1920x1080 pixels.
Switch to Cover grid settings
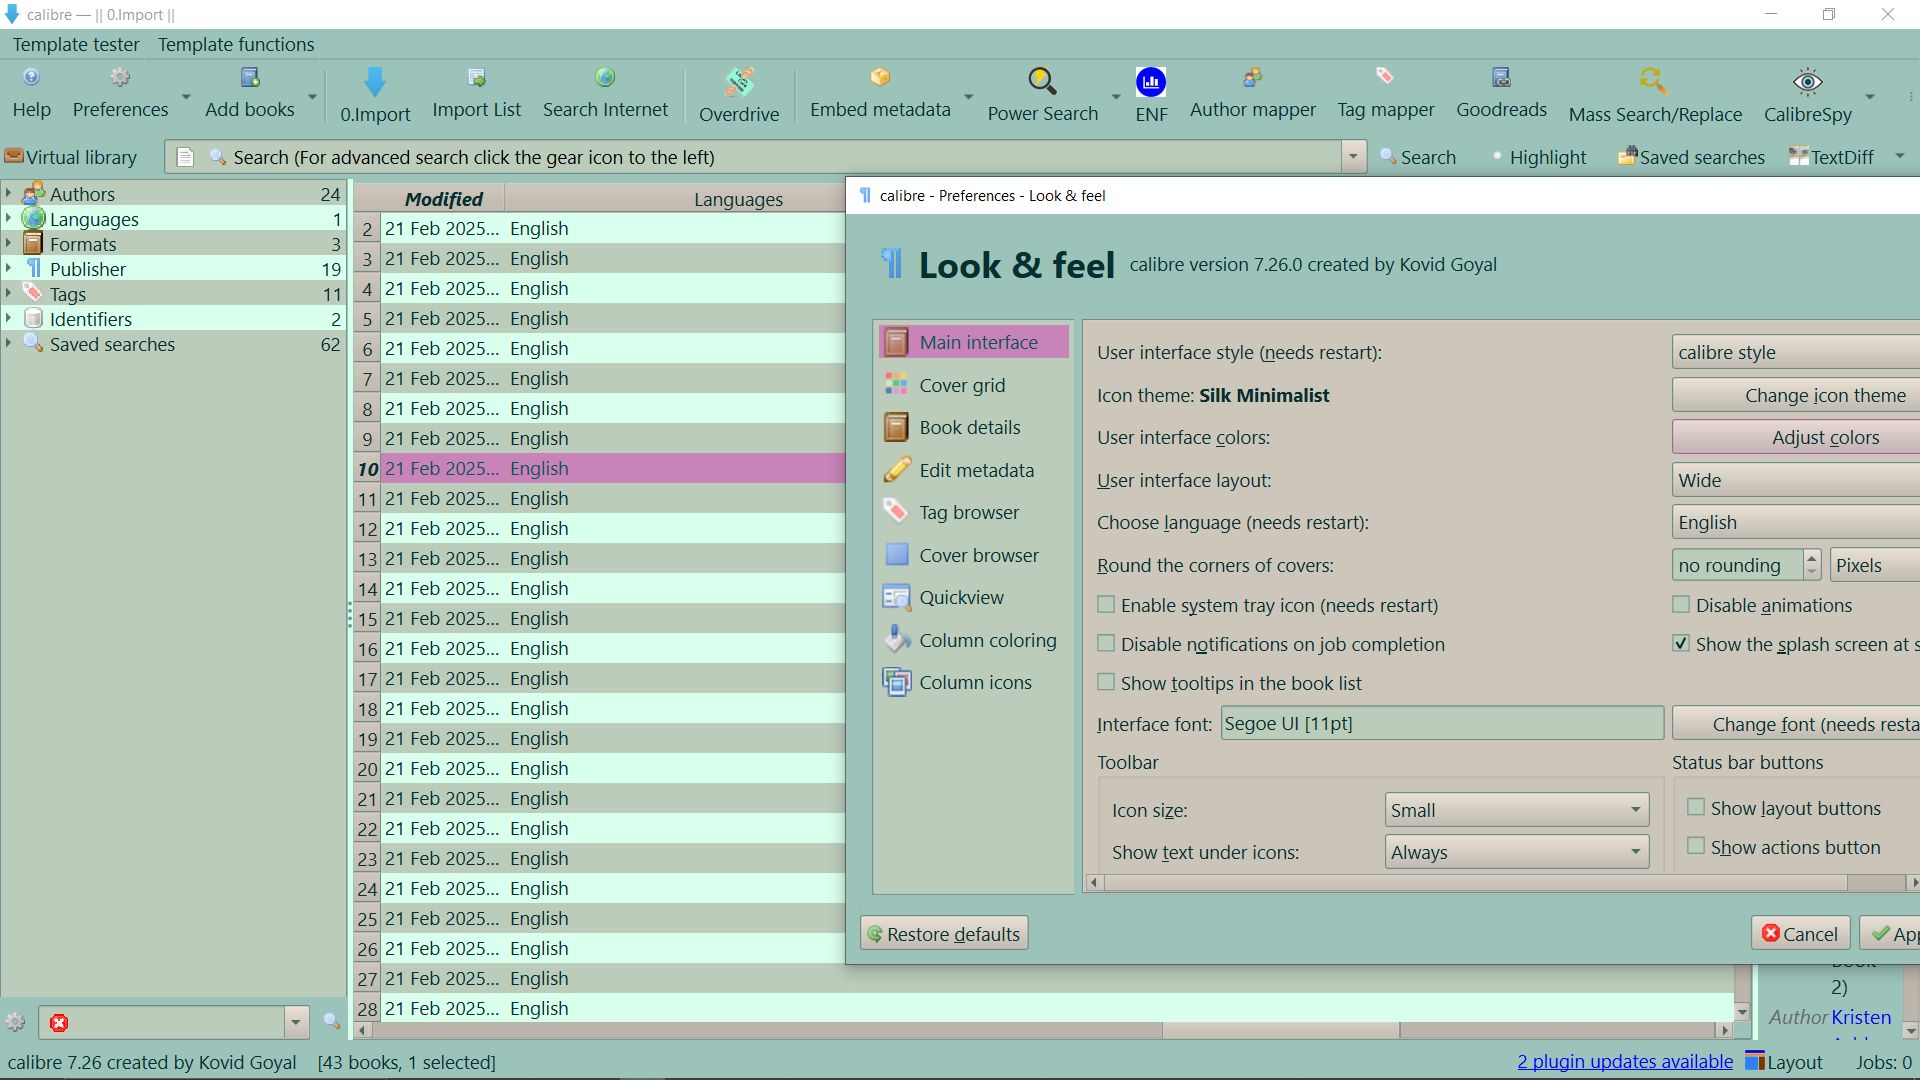pos(973,385)
